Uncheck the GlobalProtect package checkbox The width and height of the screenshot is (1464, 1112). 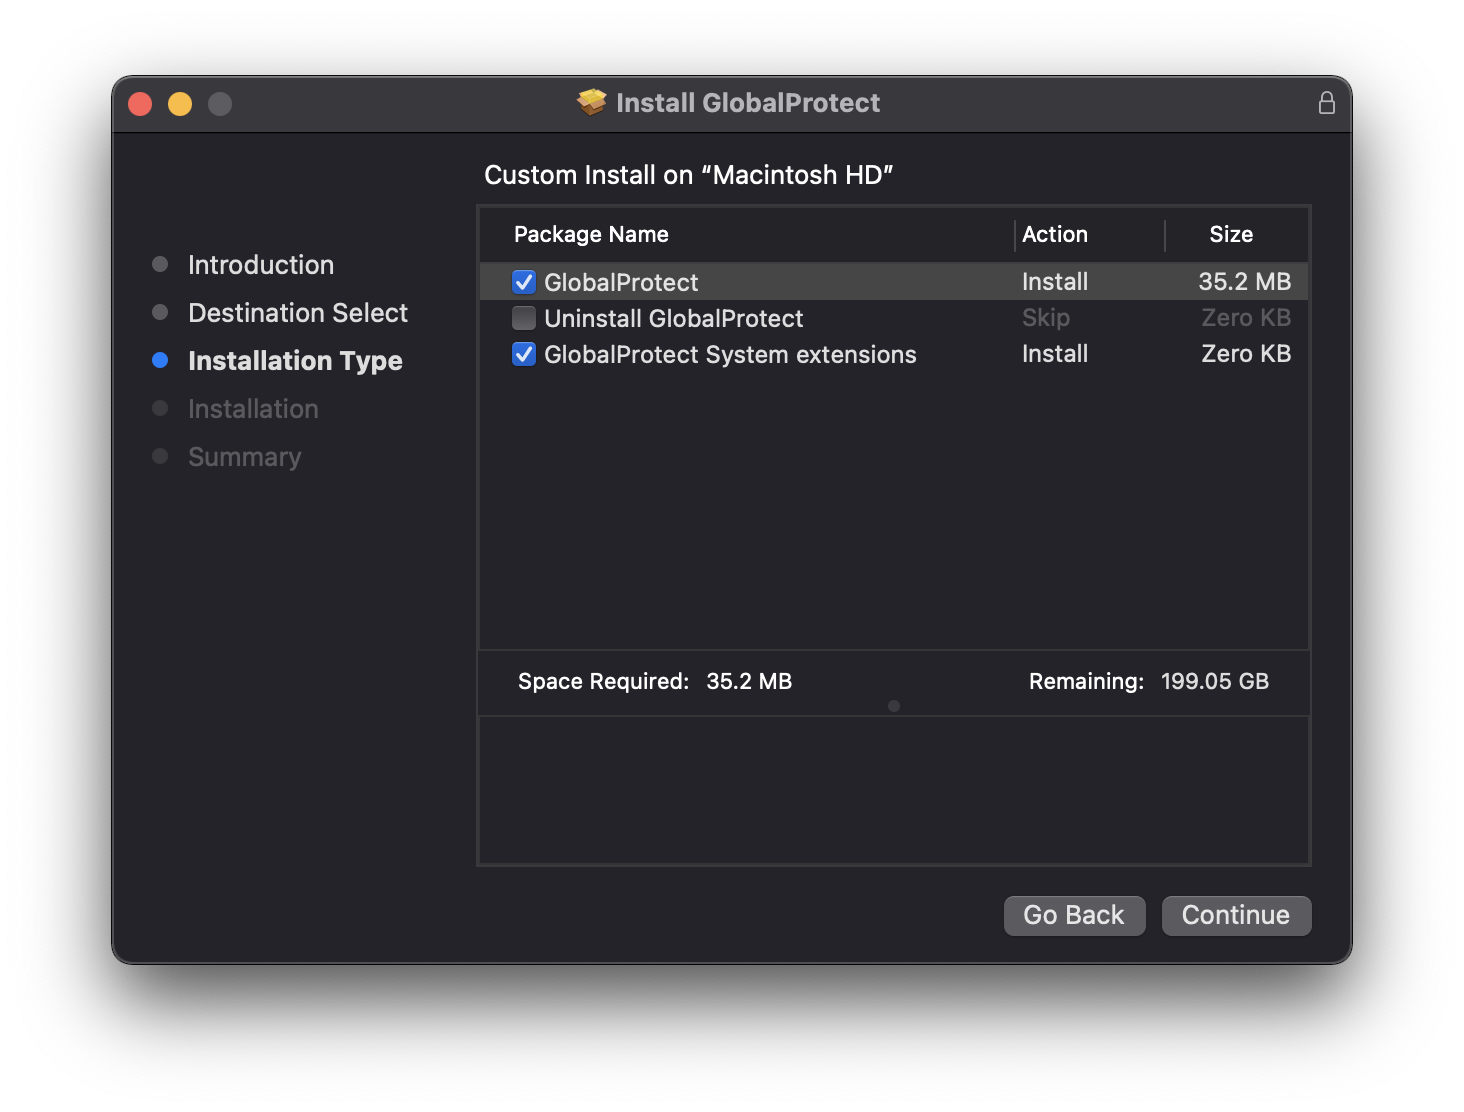[524, 282]
